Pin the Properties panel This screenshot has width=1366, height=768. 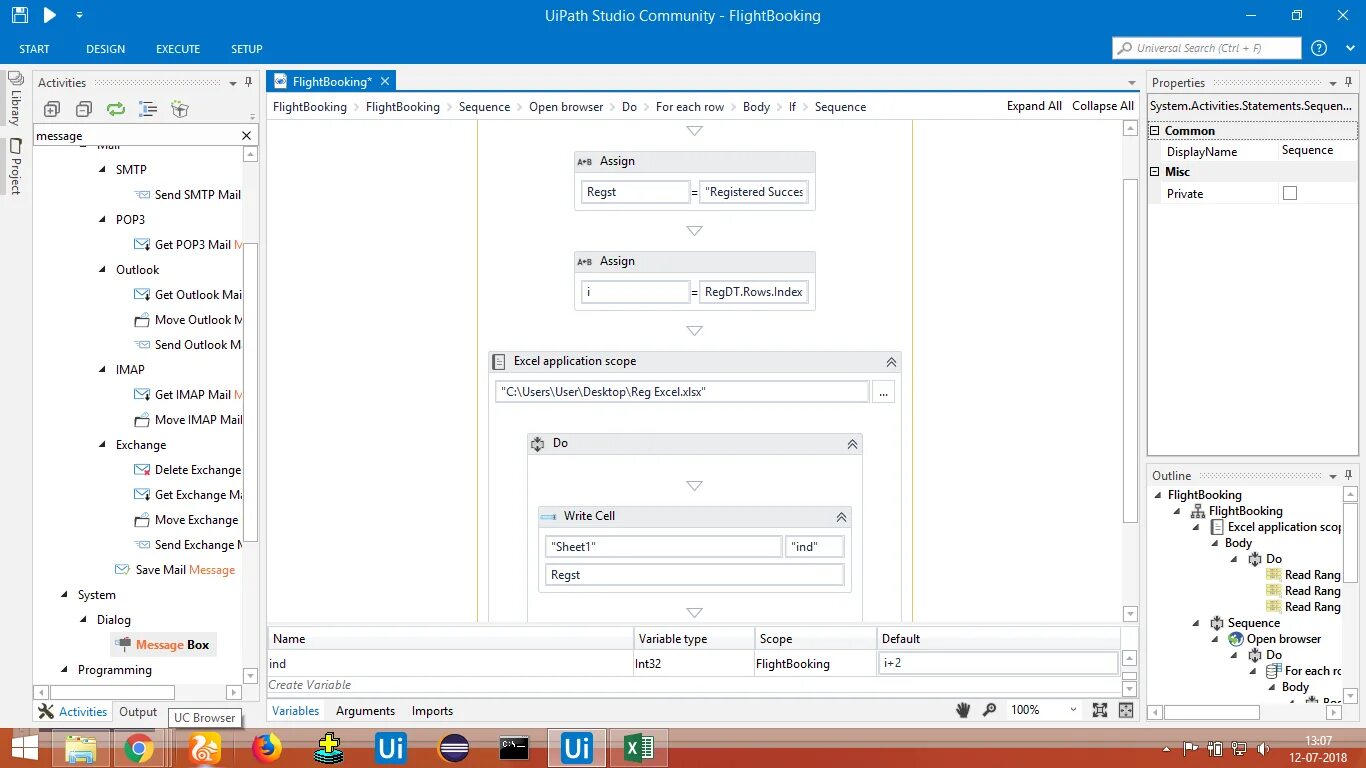pos(1349,83)
